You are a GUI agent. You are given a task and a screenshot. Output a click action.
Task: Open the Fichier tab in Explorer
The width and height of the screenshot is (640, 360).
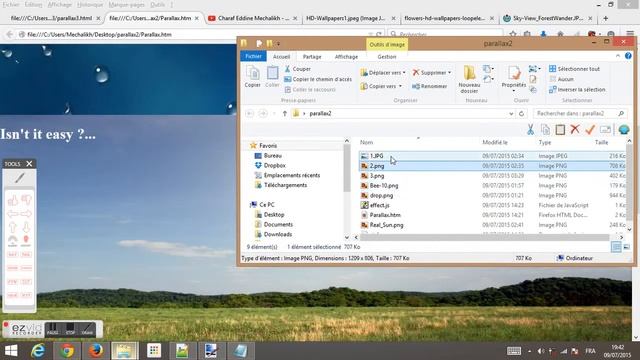pyautogui.click(x=253, y=56)
